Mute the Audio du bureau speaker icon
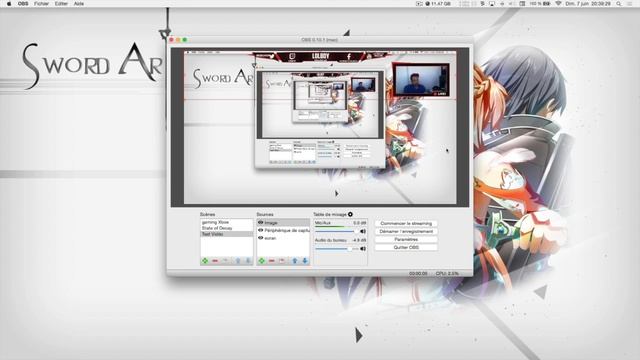The width and height of the screenshot is (640, 360). [x=362, y=249]
